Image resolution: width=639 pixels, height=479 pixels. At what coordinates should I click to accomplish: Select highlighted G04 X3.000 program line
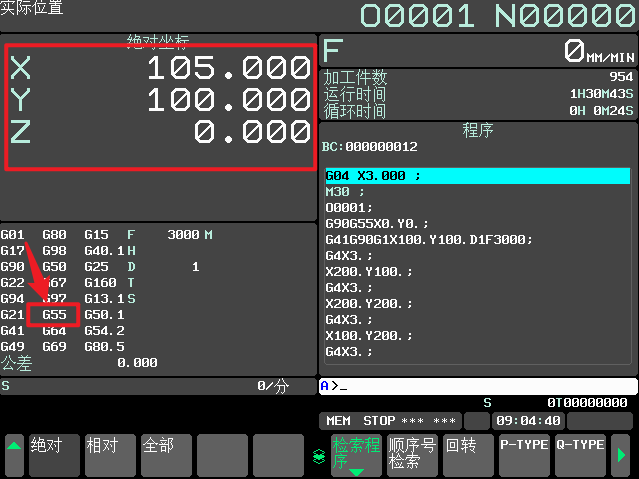point(476,176)
